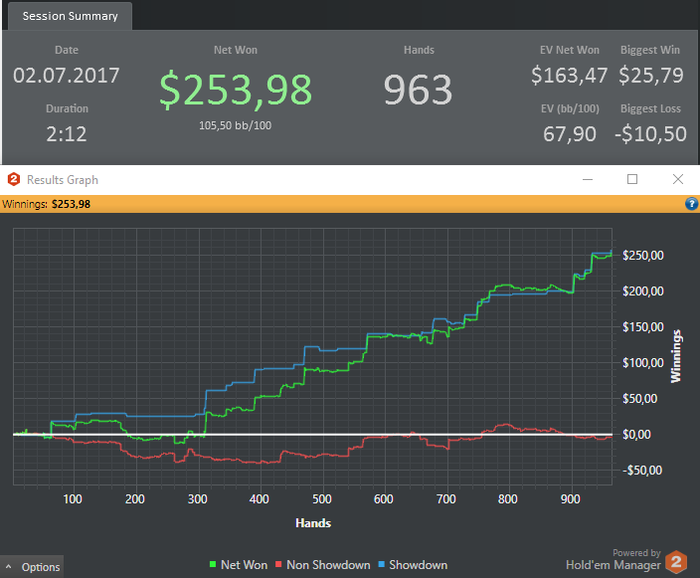
Task: Toggle the Showdown legend swatch
Action: (381, 565)
